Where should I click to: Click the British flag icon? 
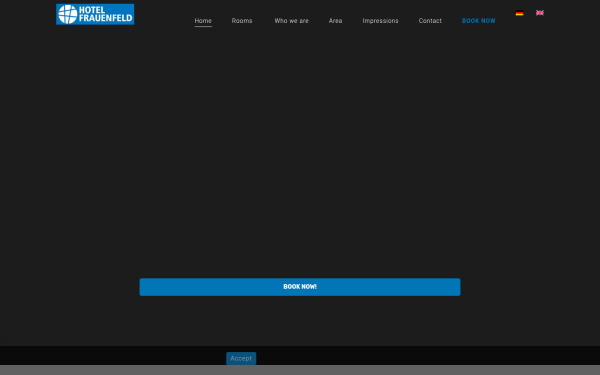[540, 13]
